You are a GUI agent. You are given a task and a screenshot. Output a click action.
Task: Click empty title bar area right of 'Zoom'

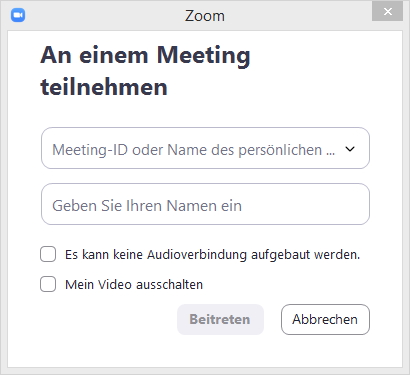pyautogui.click(x=297, y=15)
